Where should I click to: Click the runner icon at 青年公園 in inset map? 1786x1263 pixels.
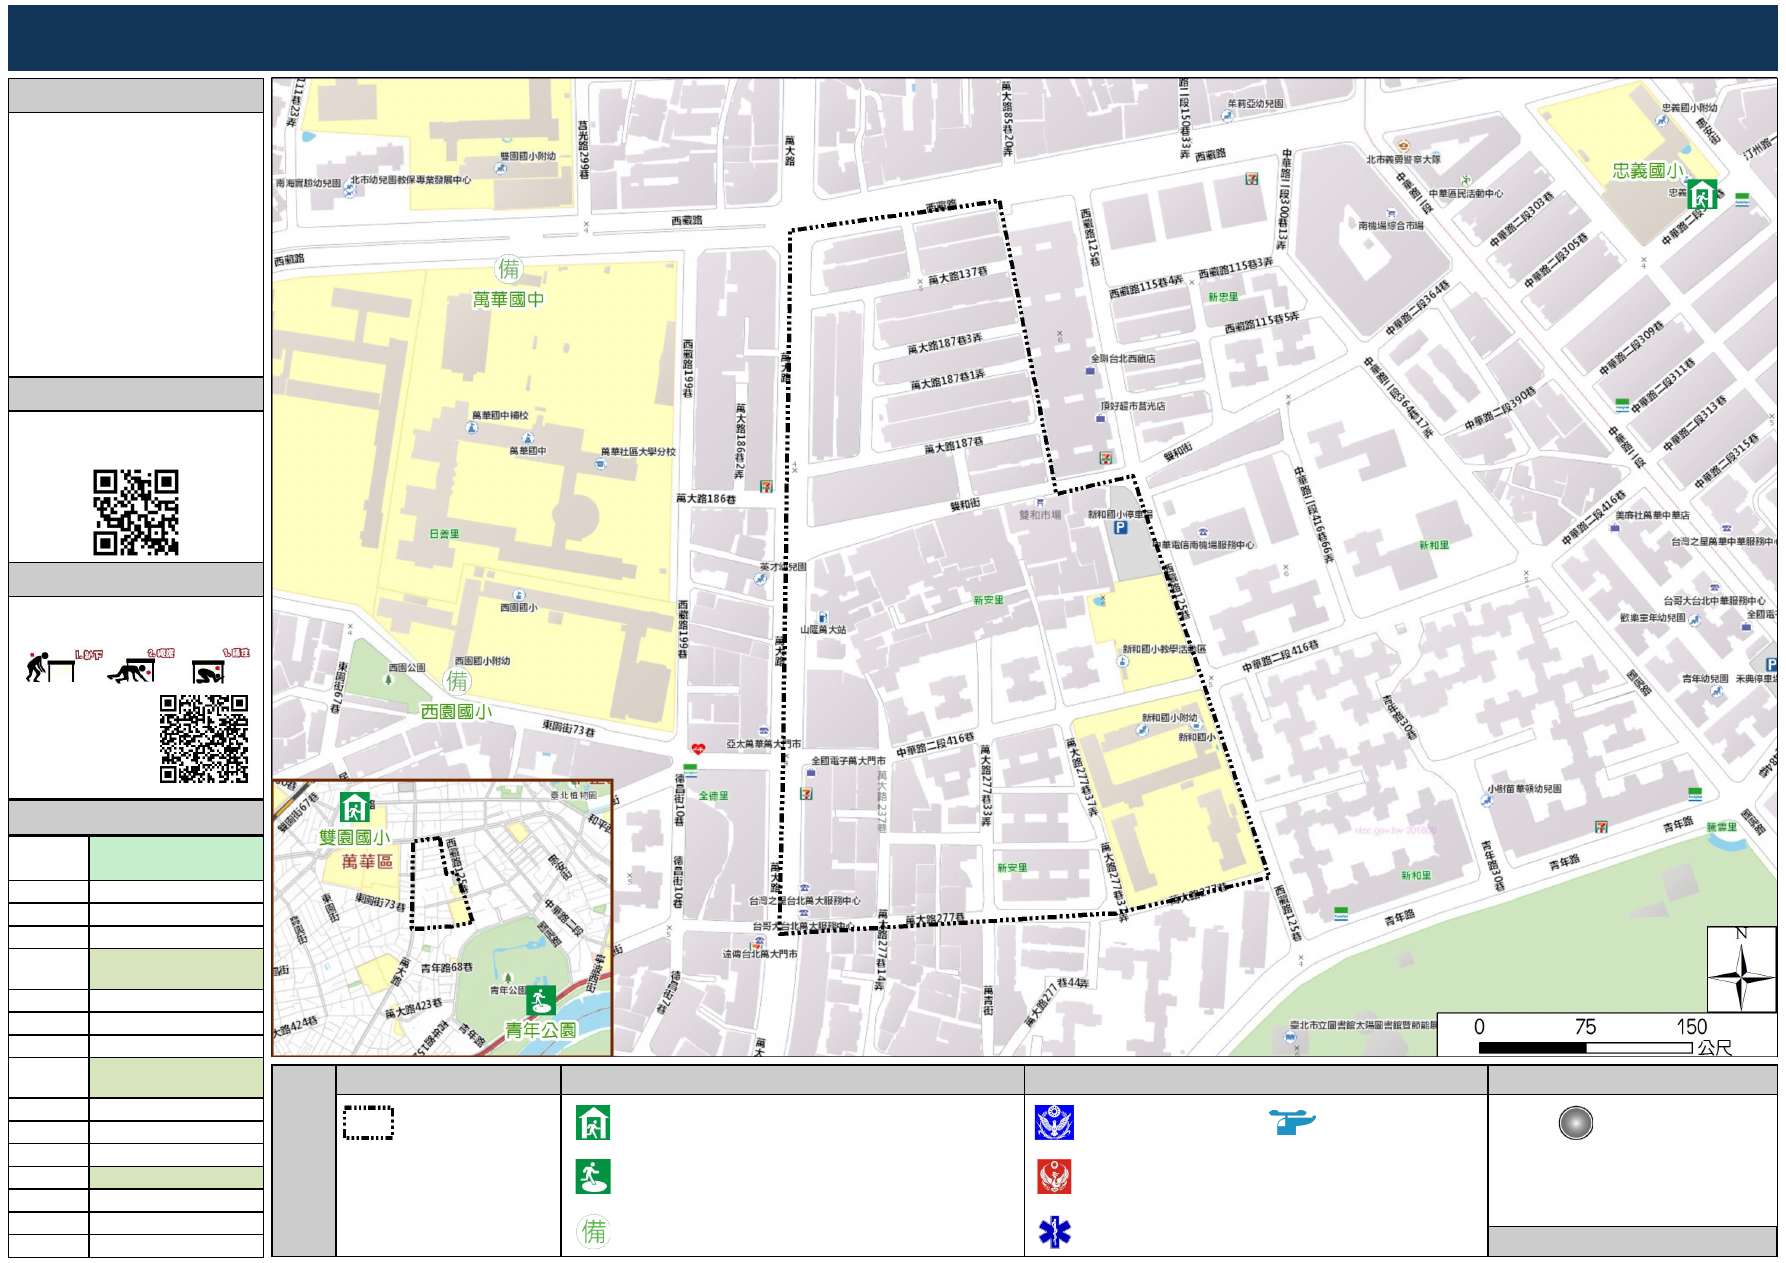point(540,1000)
